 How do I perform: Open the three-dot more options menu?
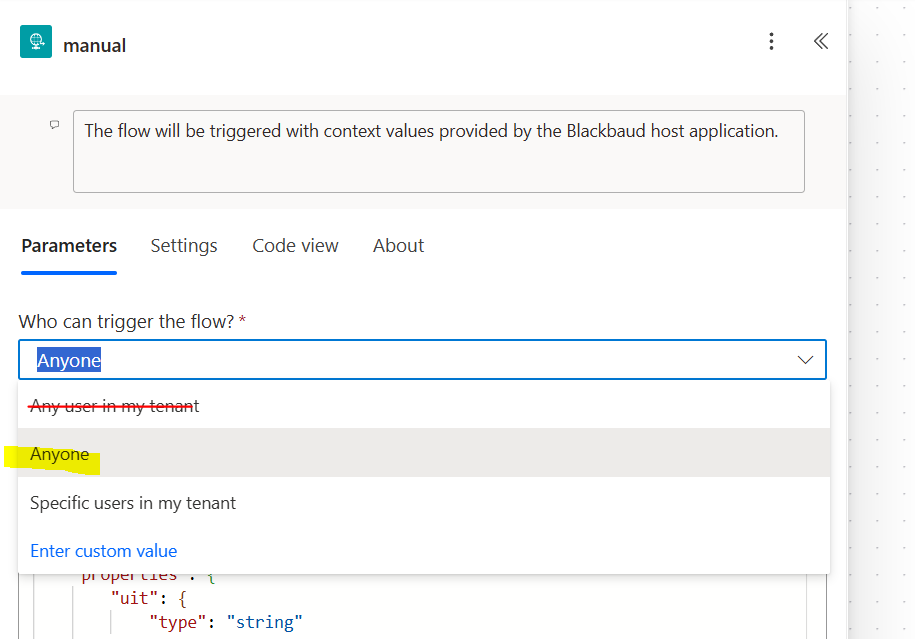click(x=771, y=41)
